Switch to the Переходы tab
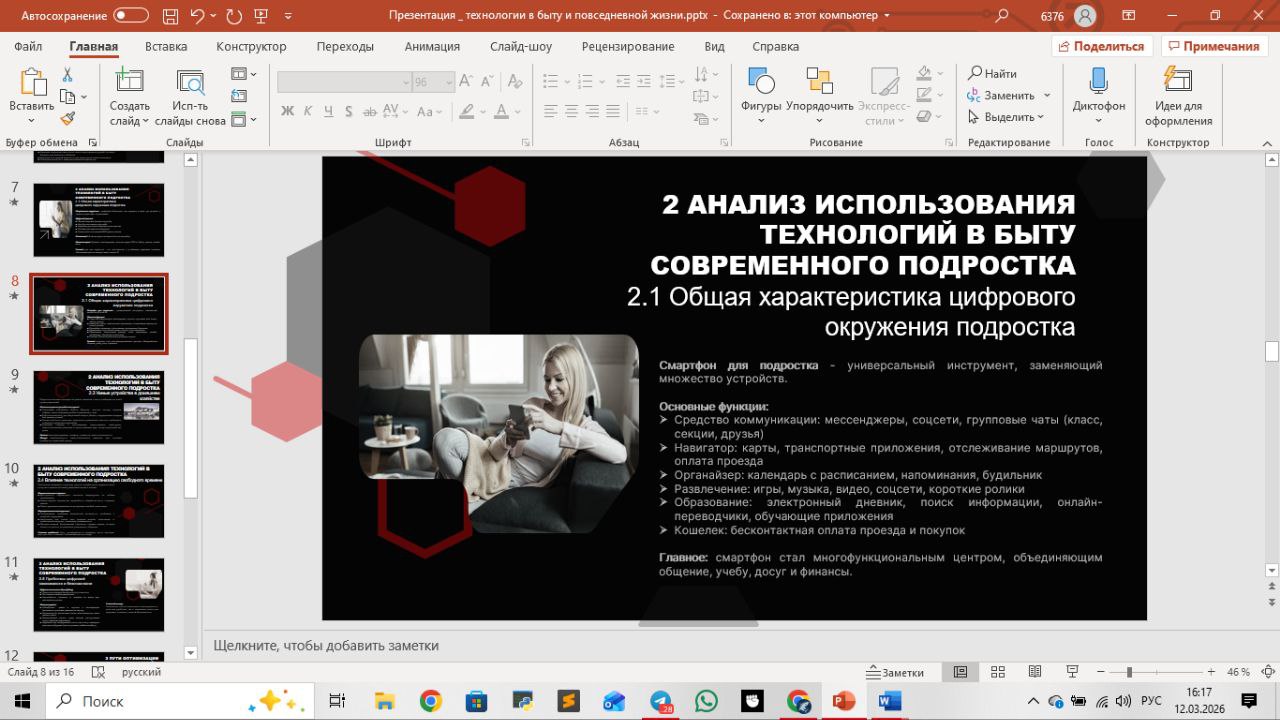Screen dimensions: 1280x720 [345, 46]
